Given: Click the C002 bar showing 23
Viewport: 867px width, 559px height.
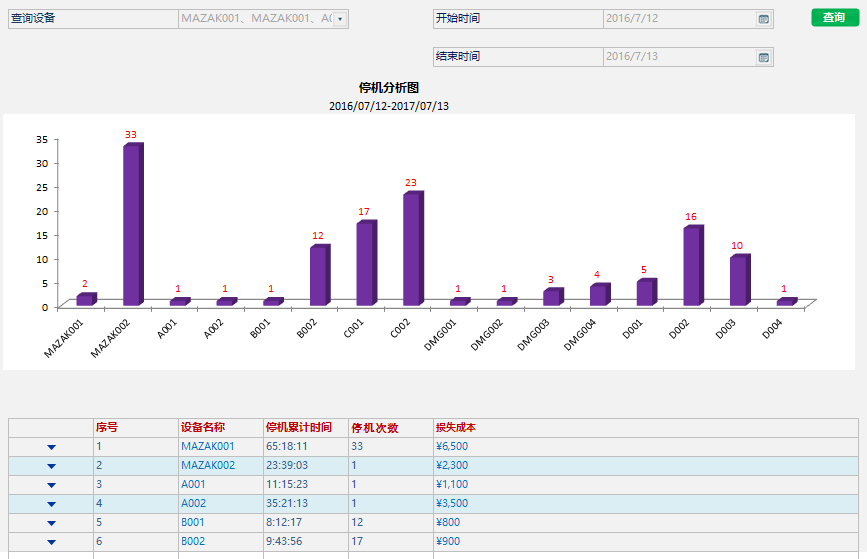Looking at the screenshot, I should (x=412, y=249).
